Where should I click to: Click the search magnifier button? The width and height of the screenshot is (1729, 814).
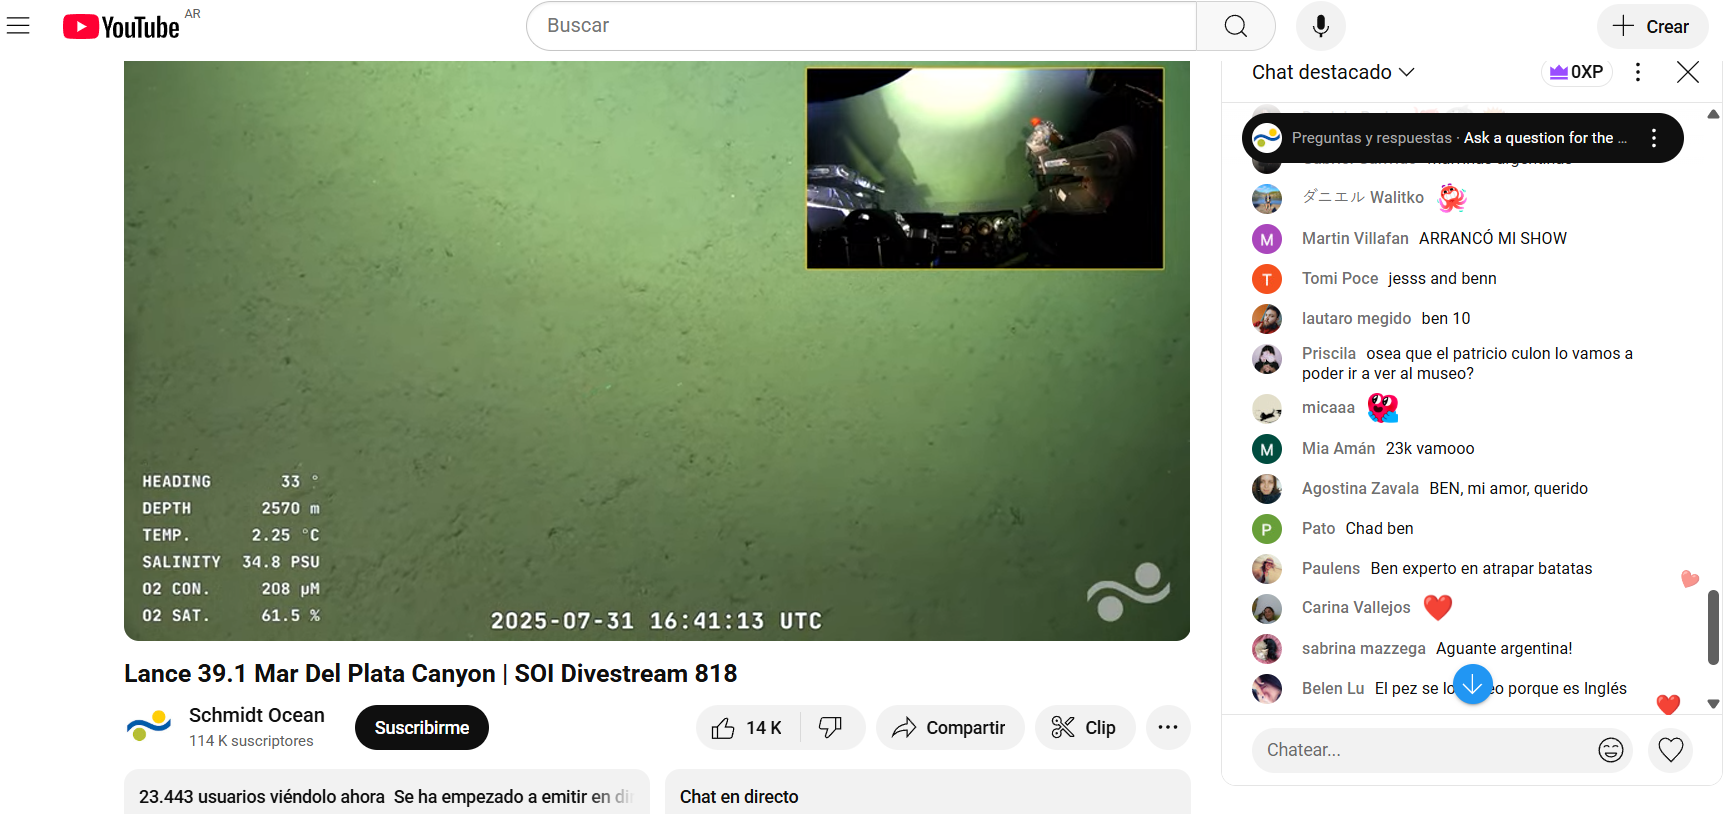[1236, 26]
